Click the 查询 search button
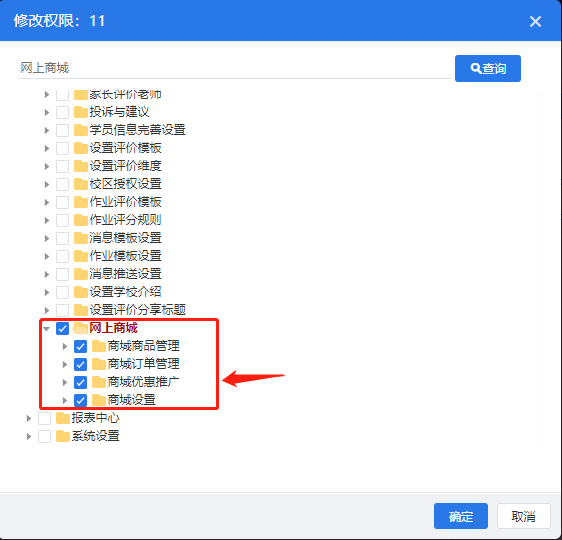Screen dimensions: 562x540 487,68
